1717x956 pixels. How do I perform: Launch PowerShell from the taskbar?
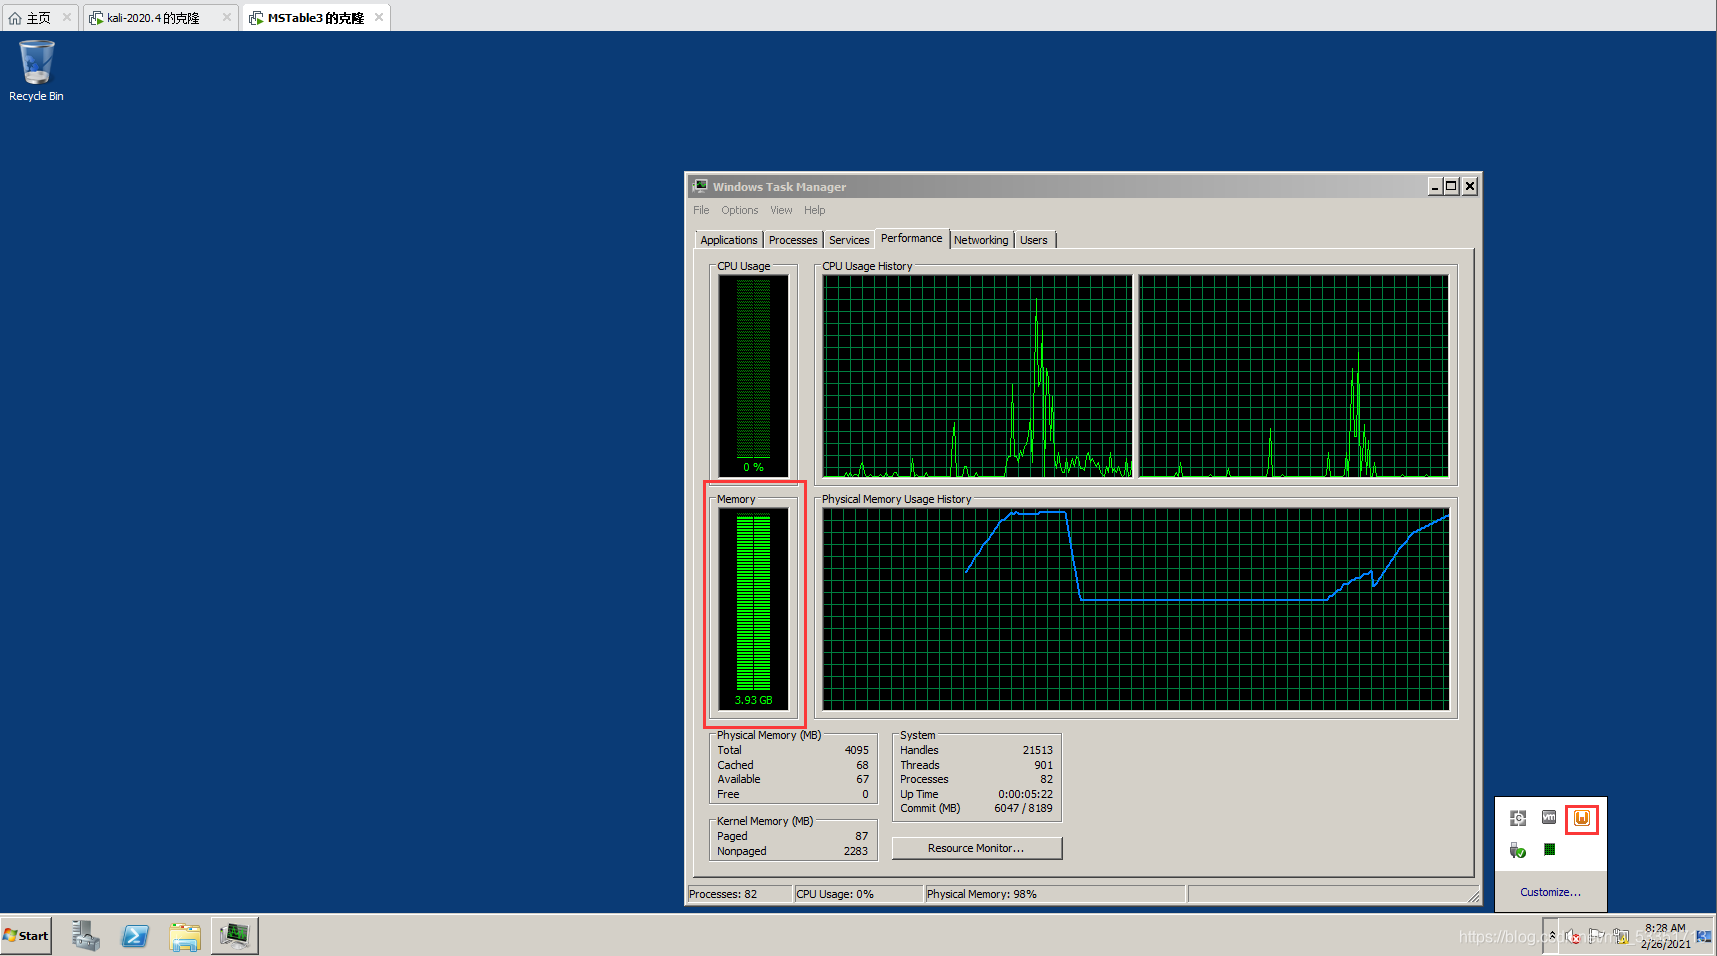(x=135, y=936)
